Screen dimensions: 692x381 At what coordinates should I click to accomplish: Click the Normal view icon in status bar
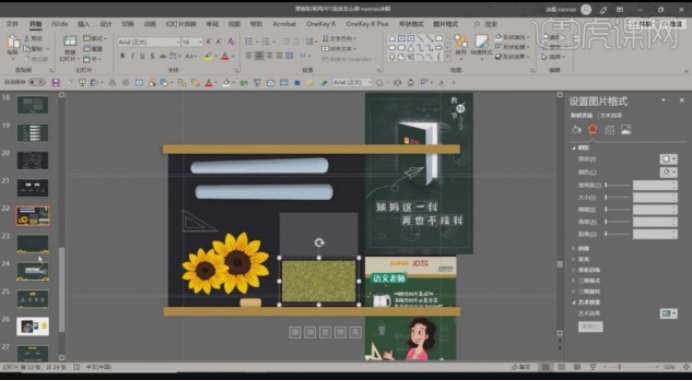coord(545,367)
